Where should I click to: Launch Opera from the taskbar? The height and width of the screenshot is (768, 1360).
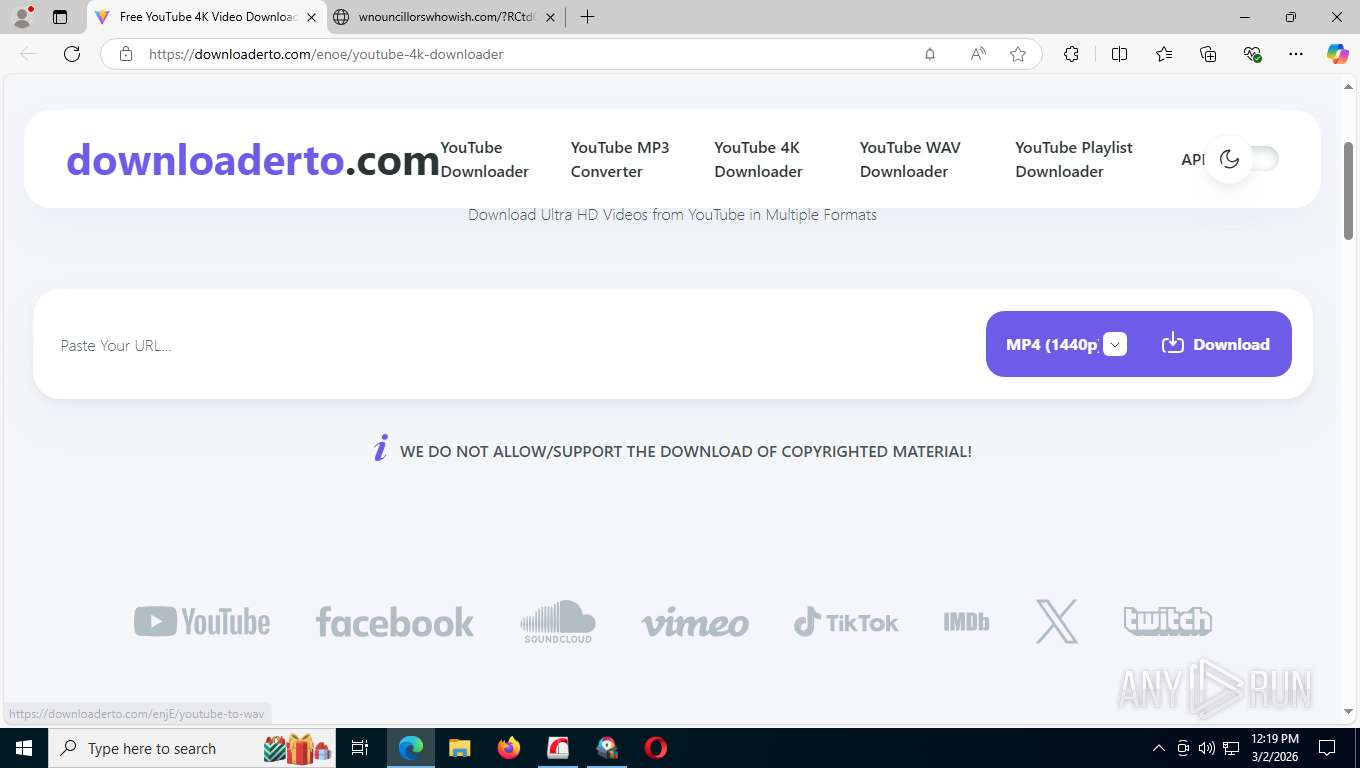(x=656, y=748)
